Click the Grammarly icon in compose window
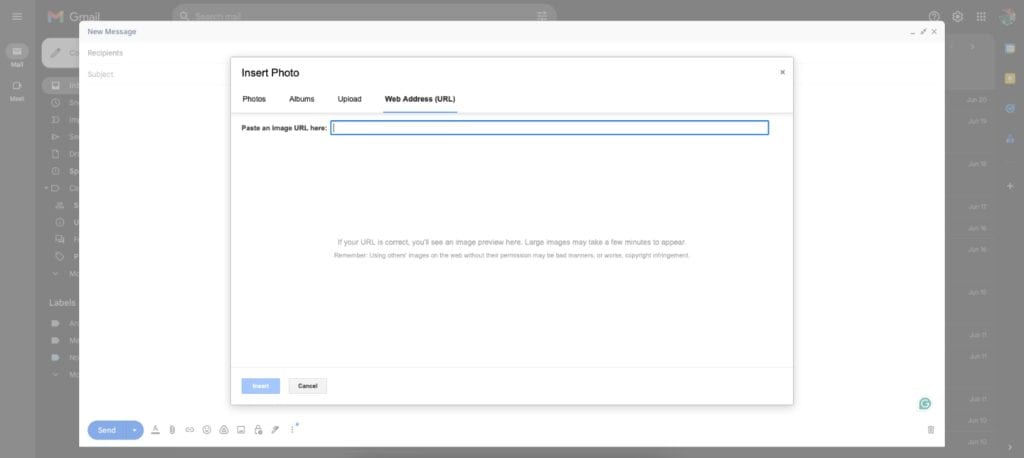Viewport: 1024px width, 458px height. coord(925,404)
